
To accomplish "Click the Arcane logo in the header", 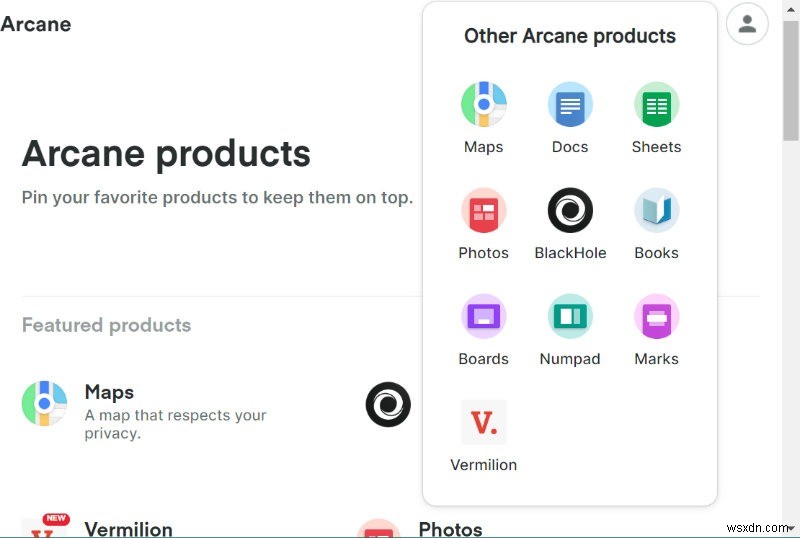I will pyautogui.click(x=36, y=24).
